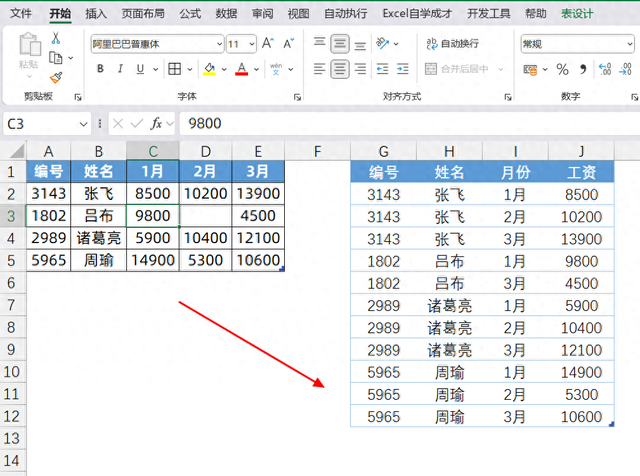This screenshot has width=640, height=476.
Task: Expand the borders dropdown arrow
Action: [190, 69]
